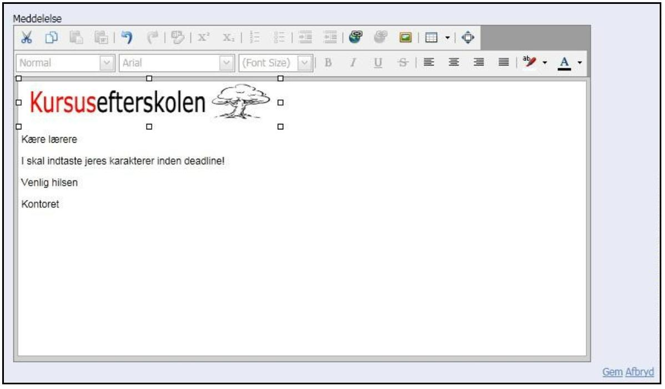Click the Remove link icon
Image resolution: width=665 pixels, height=389 pixels.
click(x=380, y=37)
